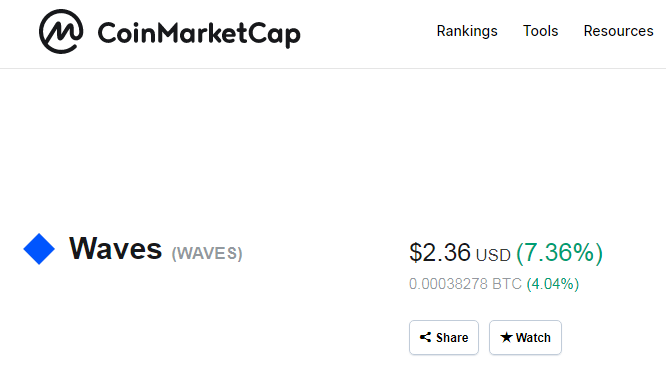Click the CoinMarketCap wordmark text

point(199,34)
